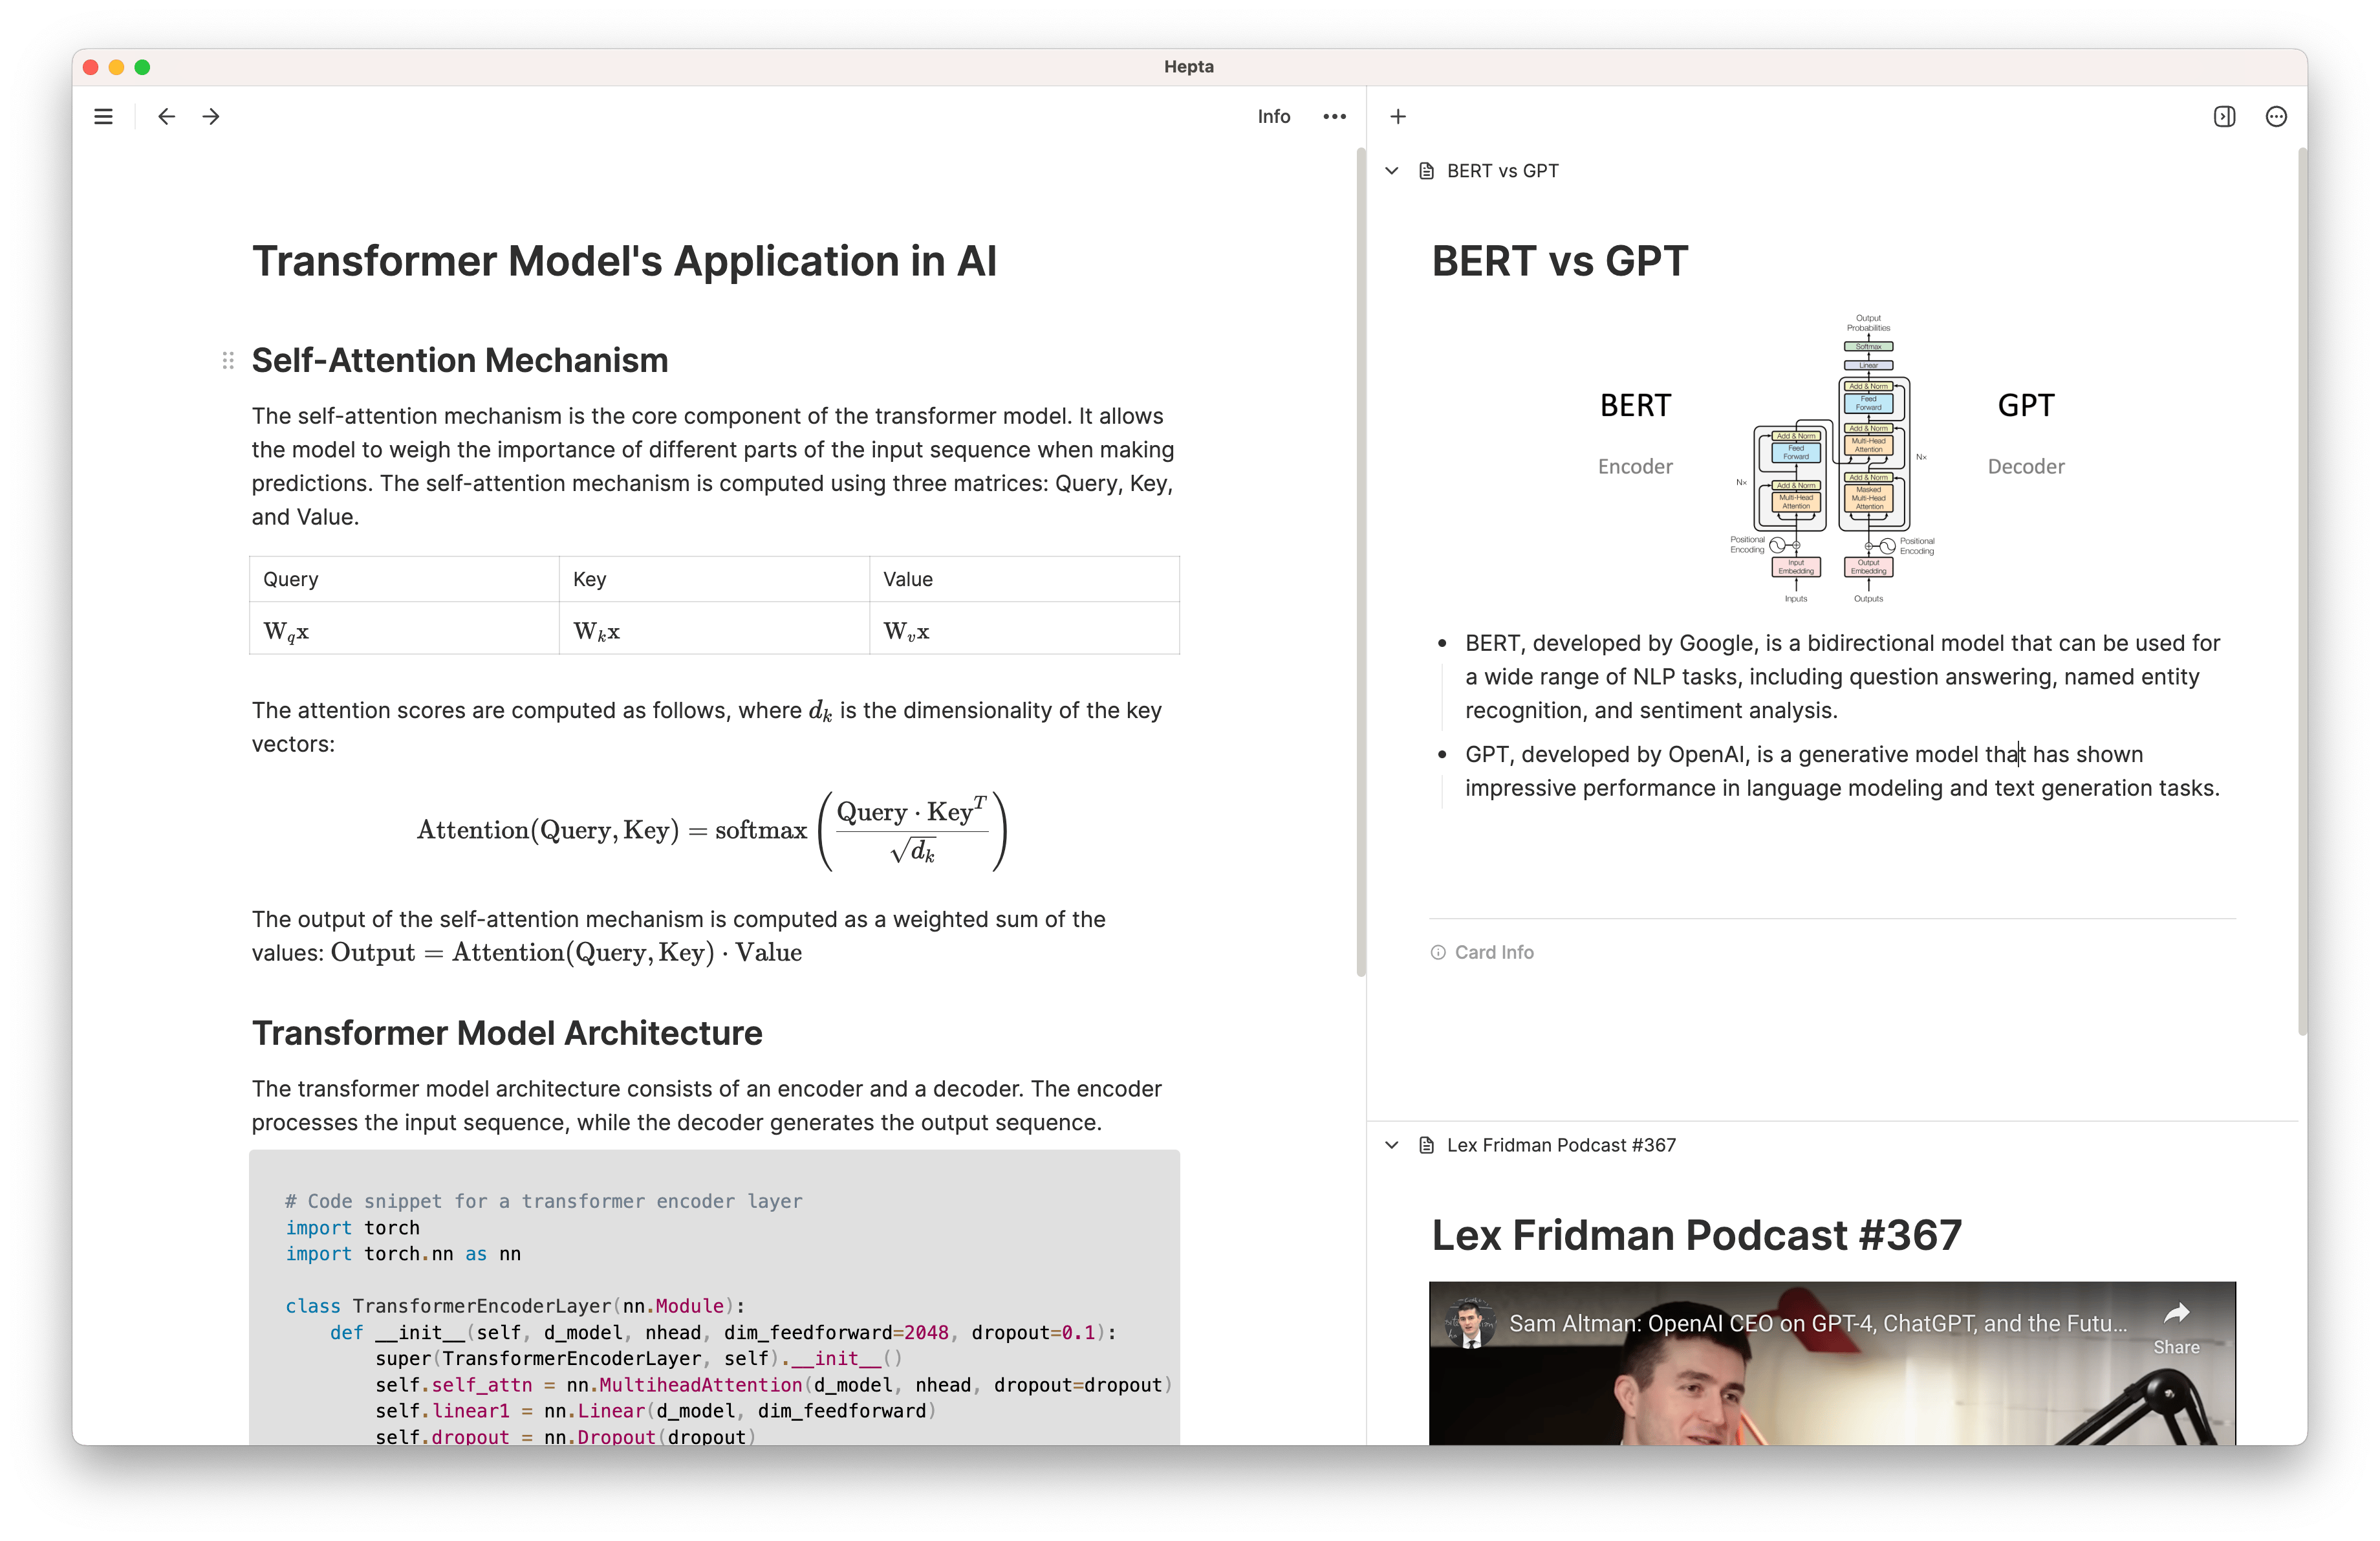Open the Info panel
The image size is (2380, 1541).
pyautogui.click(x=1274, y=117)
